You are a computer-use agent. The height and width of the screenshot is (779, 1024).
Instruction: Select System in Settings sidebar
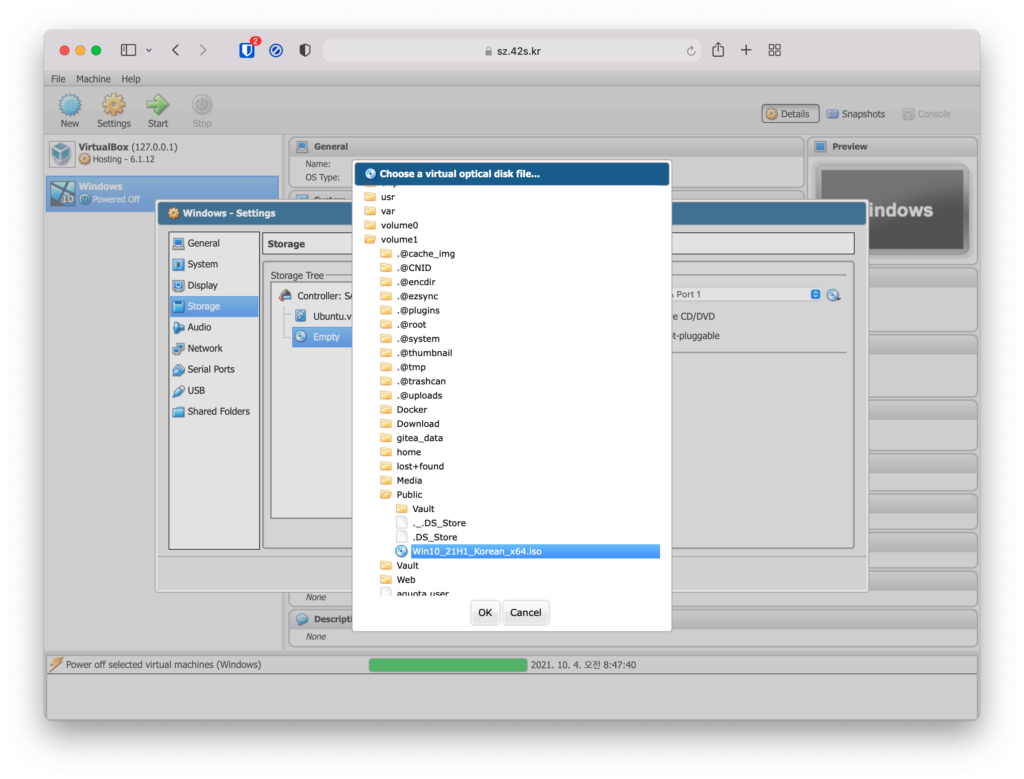(x=214, y=264)
